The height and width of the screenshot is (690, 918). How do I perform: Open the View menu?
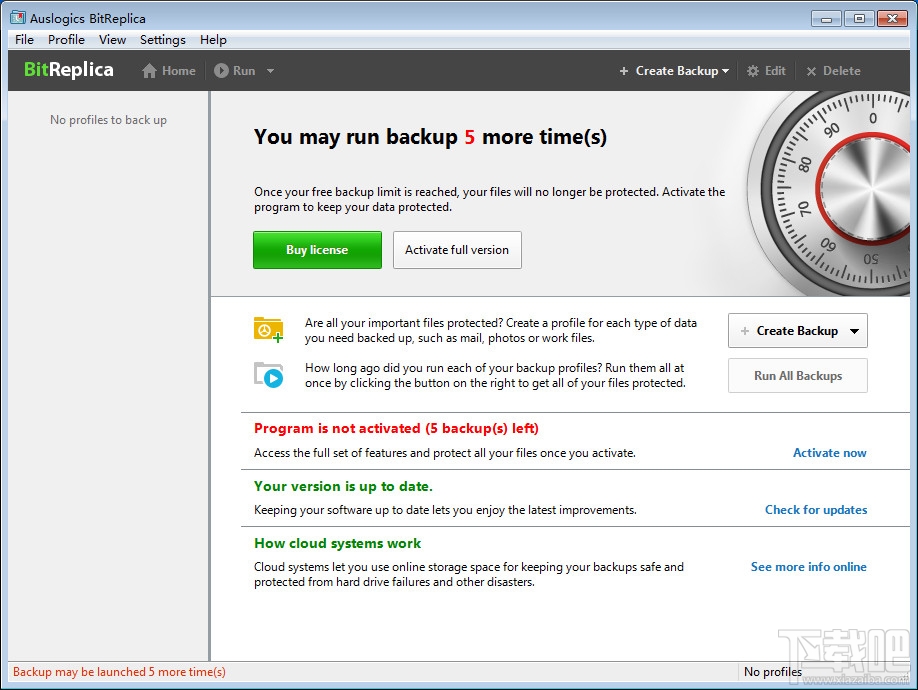pos(112,39)
